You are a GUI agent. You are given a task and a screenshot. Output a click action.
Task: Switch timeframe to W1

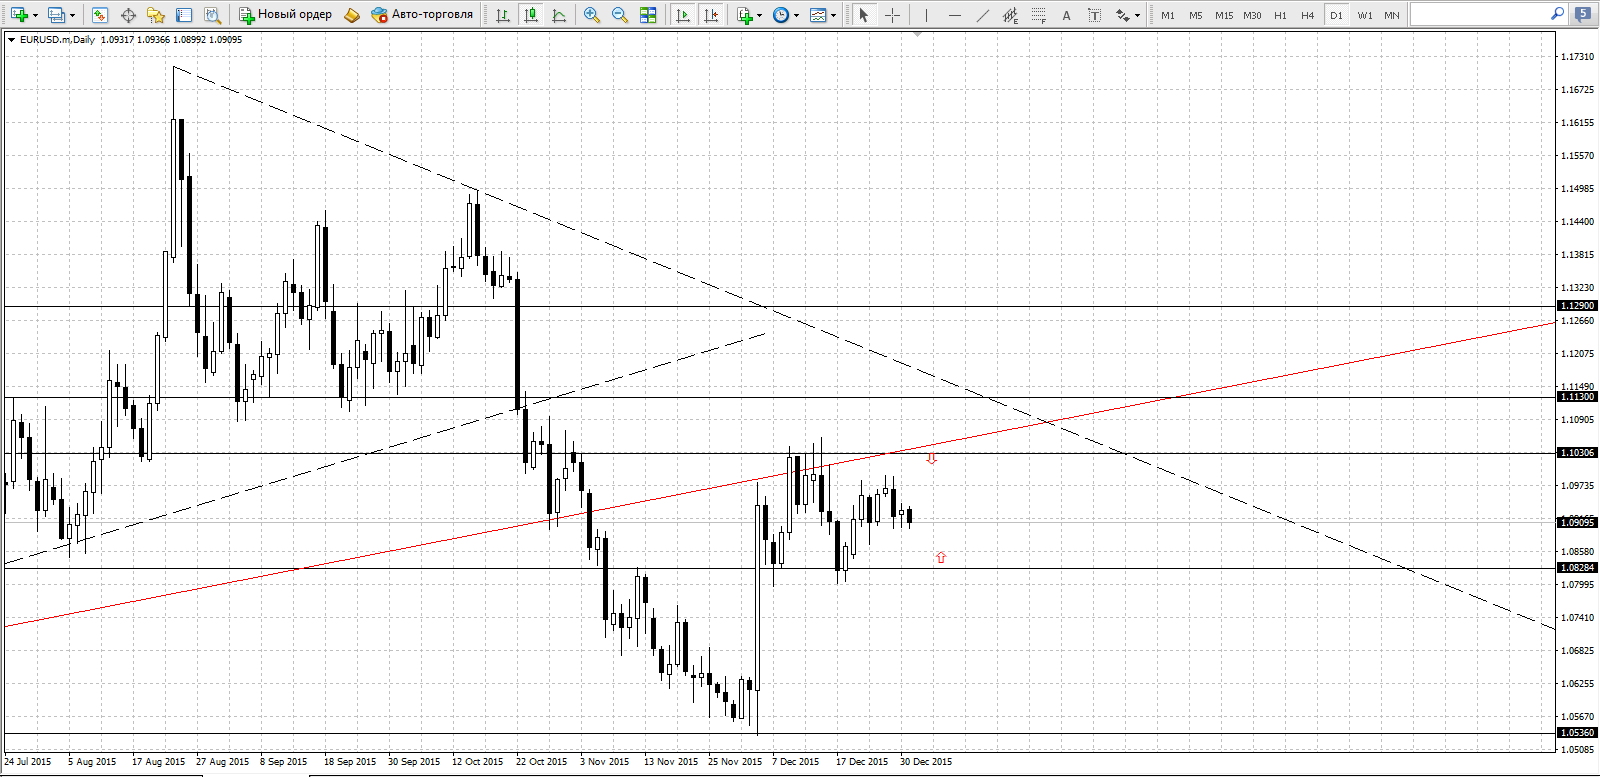[x=1365, y=15]
